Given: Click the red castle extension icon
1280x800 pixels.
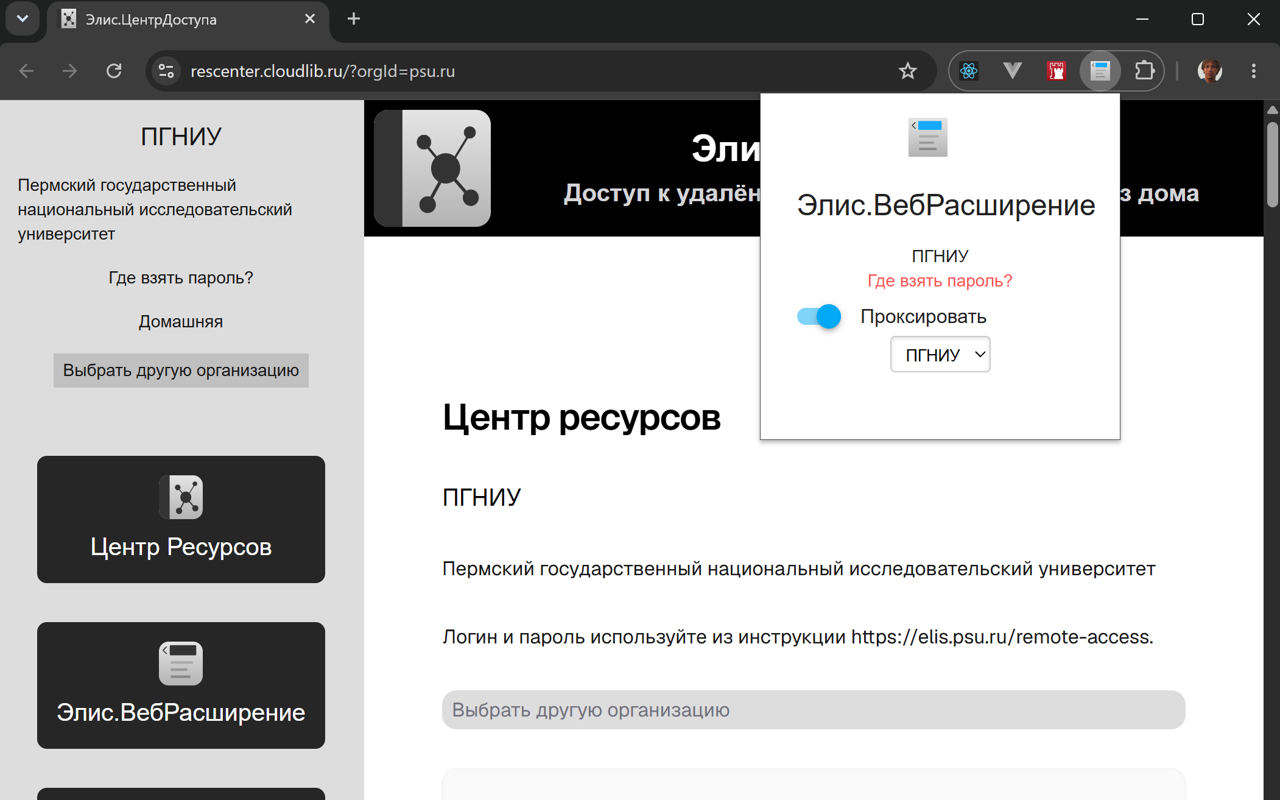Looking at the screenshot, I should pyautogui.click(x=1056, y=71).
